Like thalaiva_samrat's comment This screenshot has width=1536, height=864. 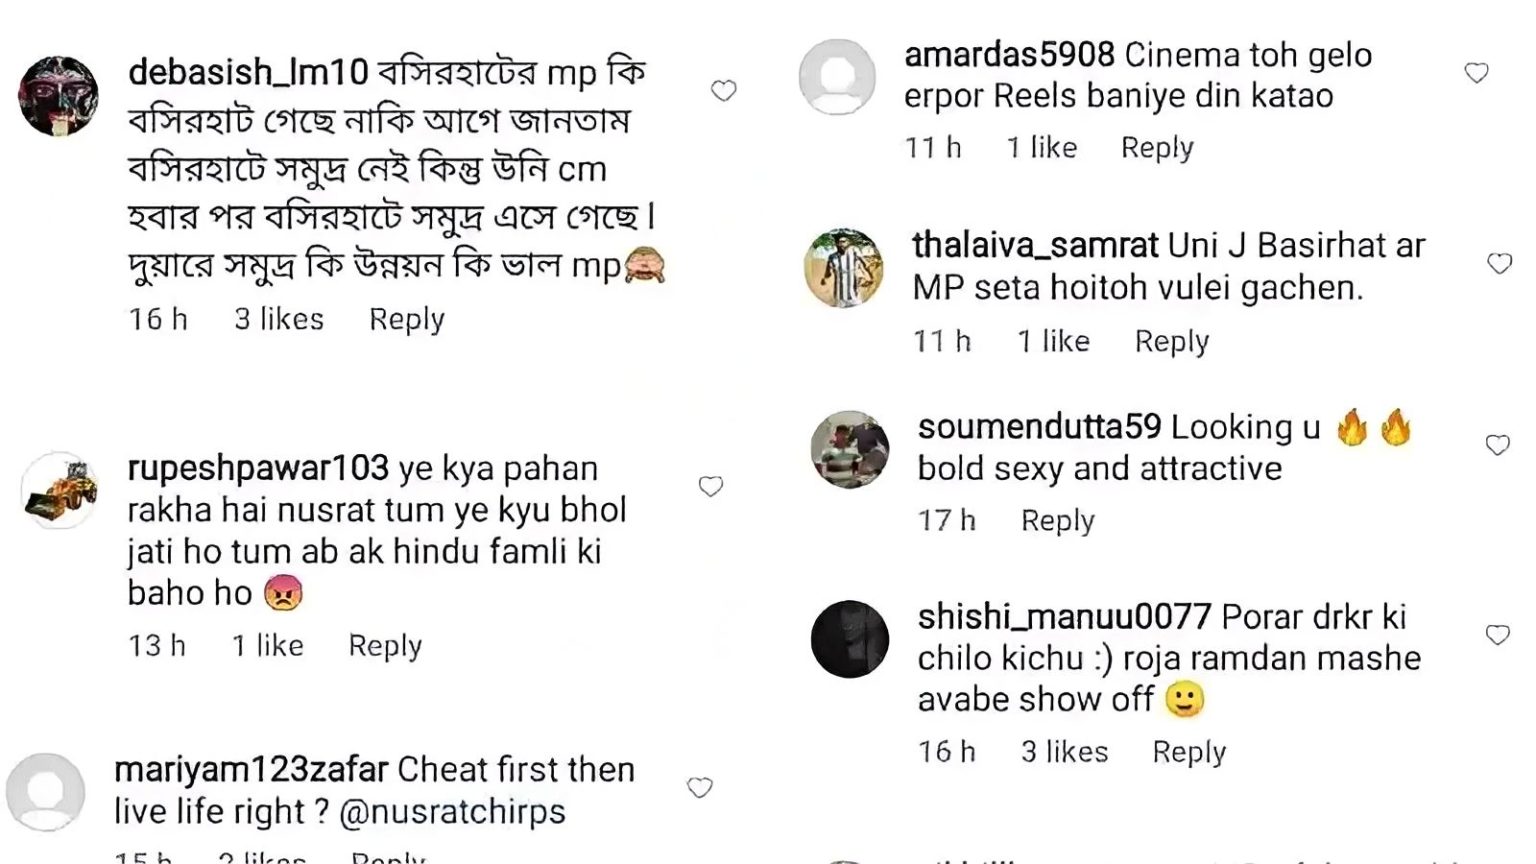pos(1499,263)
